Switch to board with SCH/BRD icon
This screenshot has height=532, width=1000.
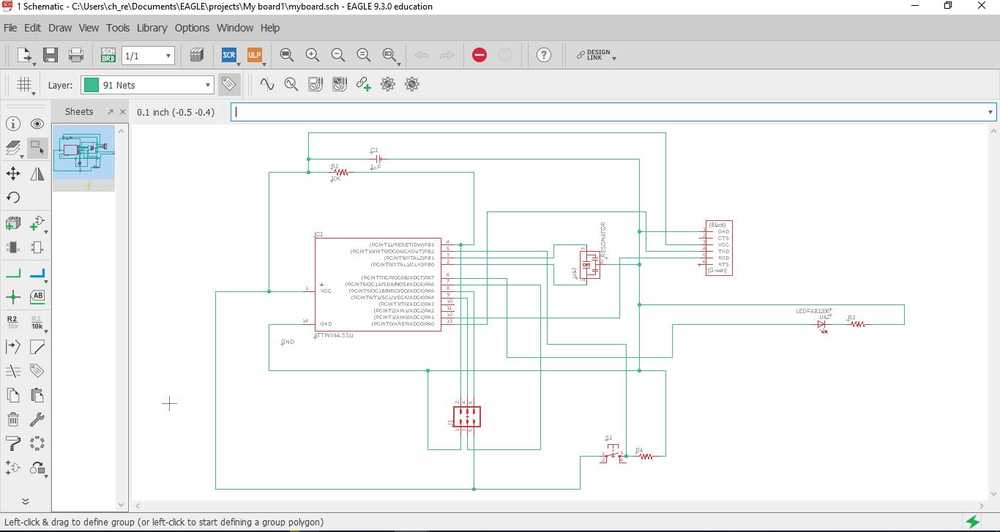pyautogui.click(x=108, y=55)
